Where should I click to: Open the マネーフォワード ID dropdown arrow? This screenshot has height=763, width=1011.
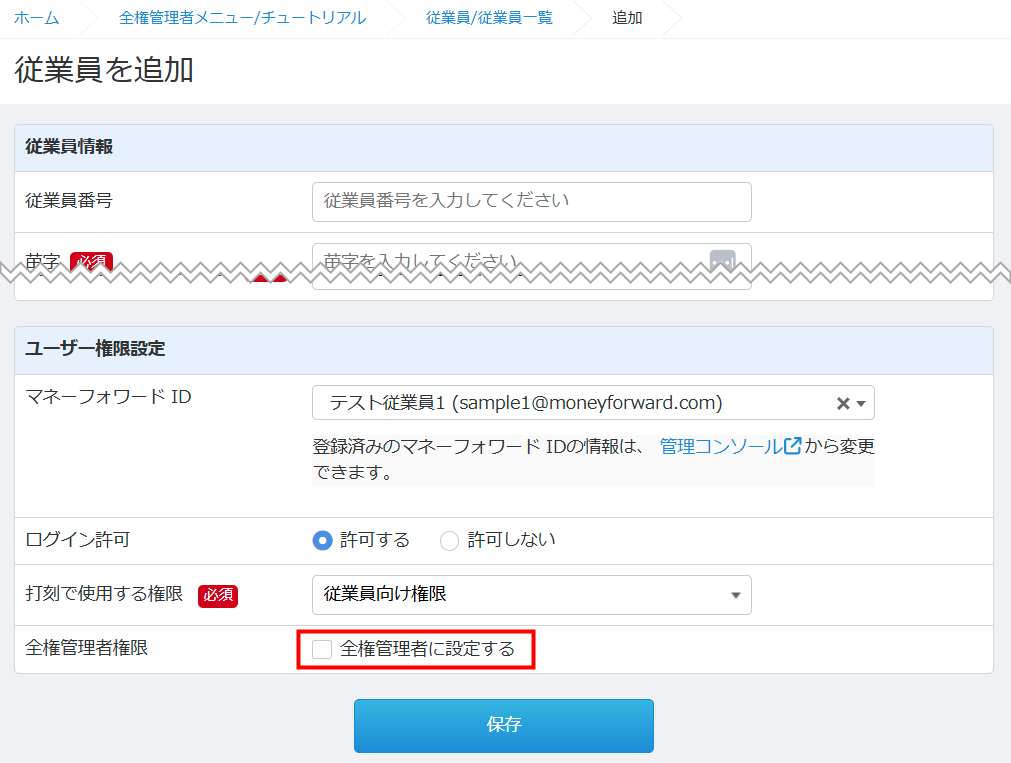pos(861,403)
